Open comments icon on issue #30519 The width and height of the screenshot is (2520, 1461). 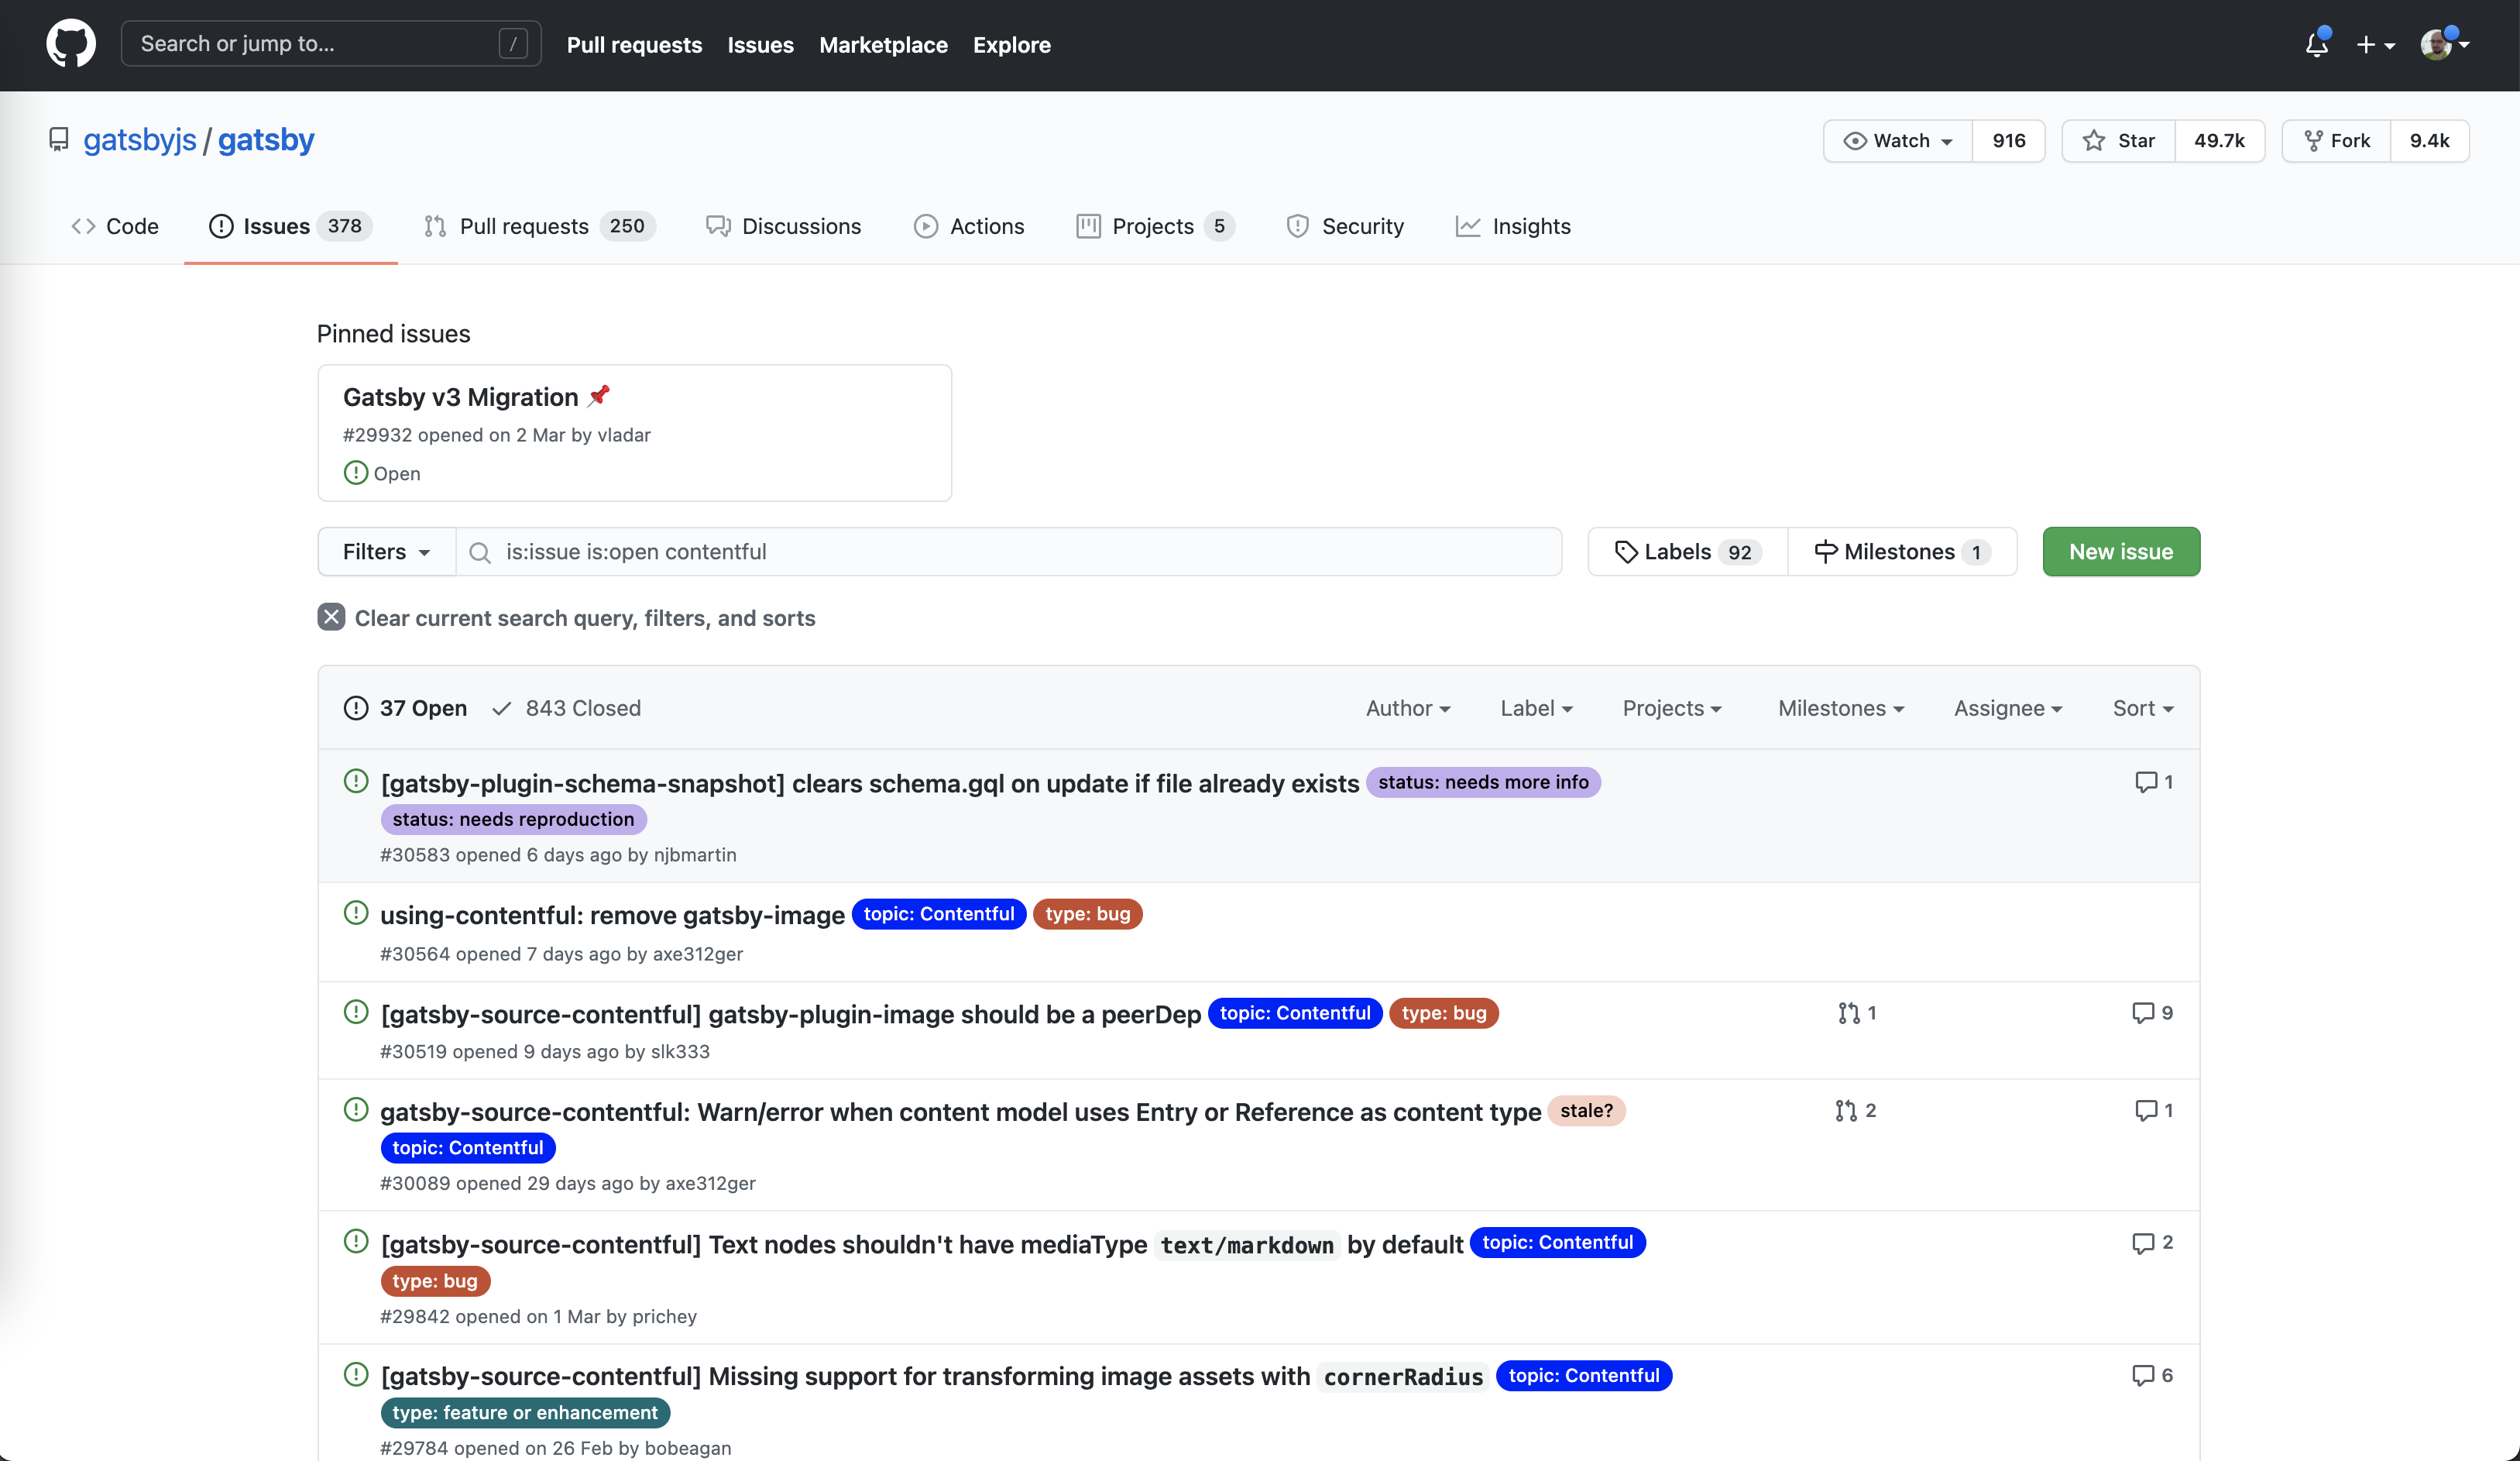2142,1013
